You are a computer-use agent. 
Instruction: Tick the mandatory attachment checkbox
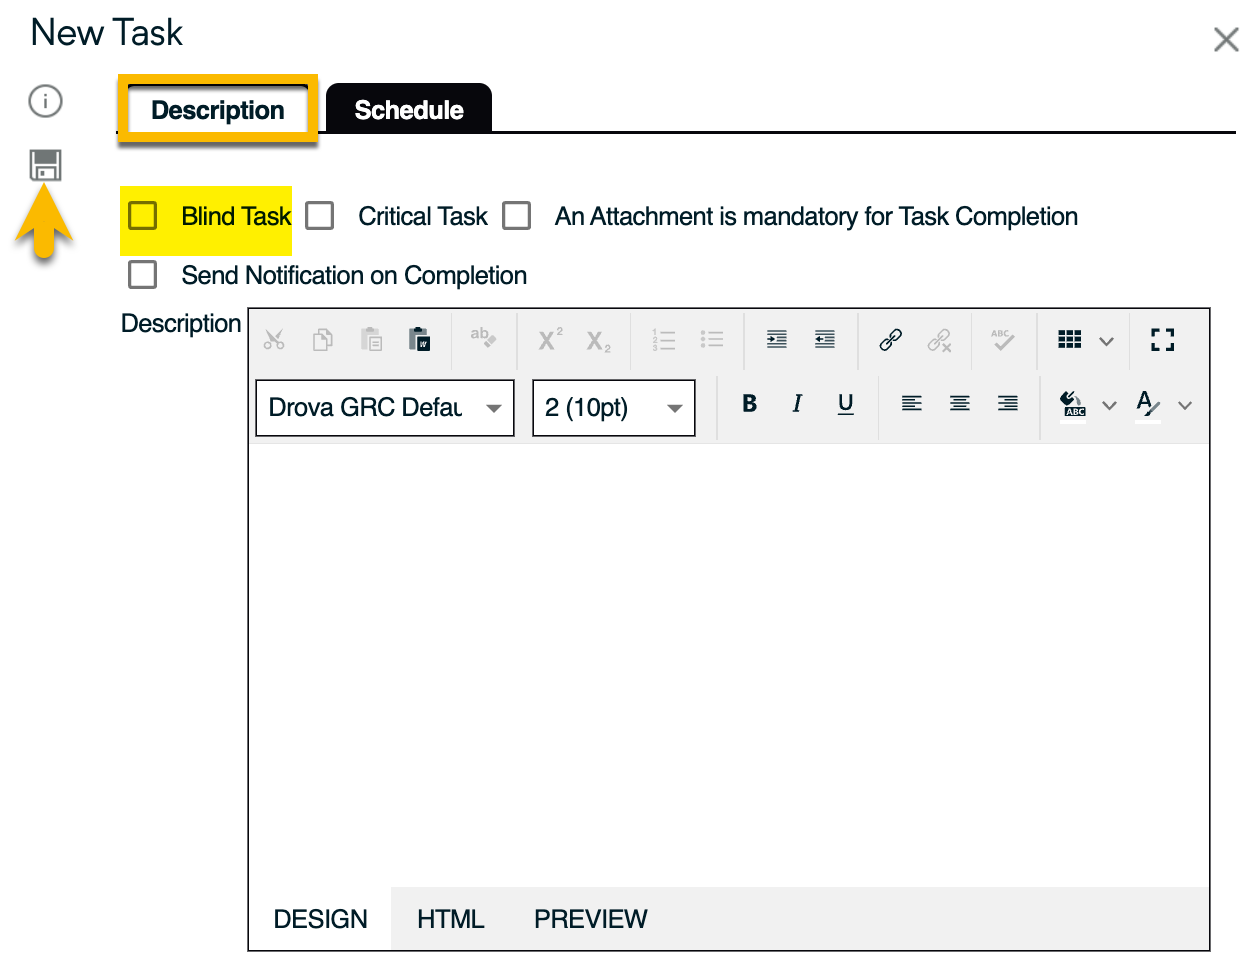pyautogui.click(x=517, y=216)
